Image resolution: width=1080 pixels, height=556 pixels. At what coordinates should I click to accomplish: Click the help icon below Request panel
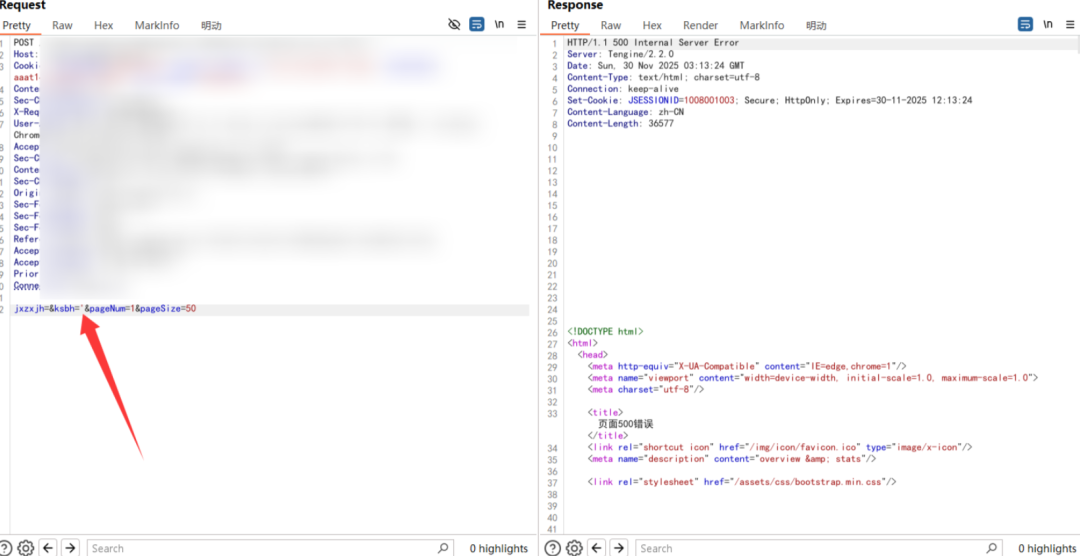point(7,548)
